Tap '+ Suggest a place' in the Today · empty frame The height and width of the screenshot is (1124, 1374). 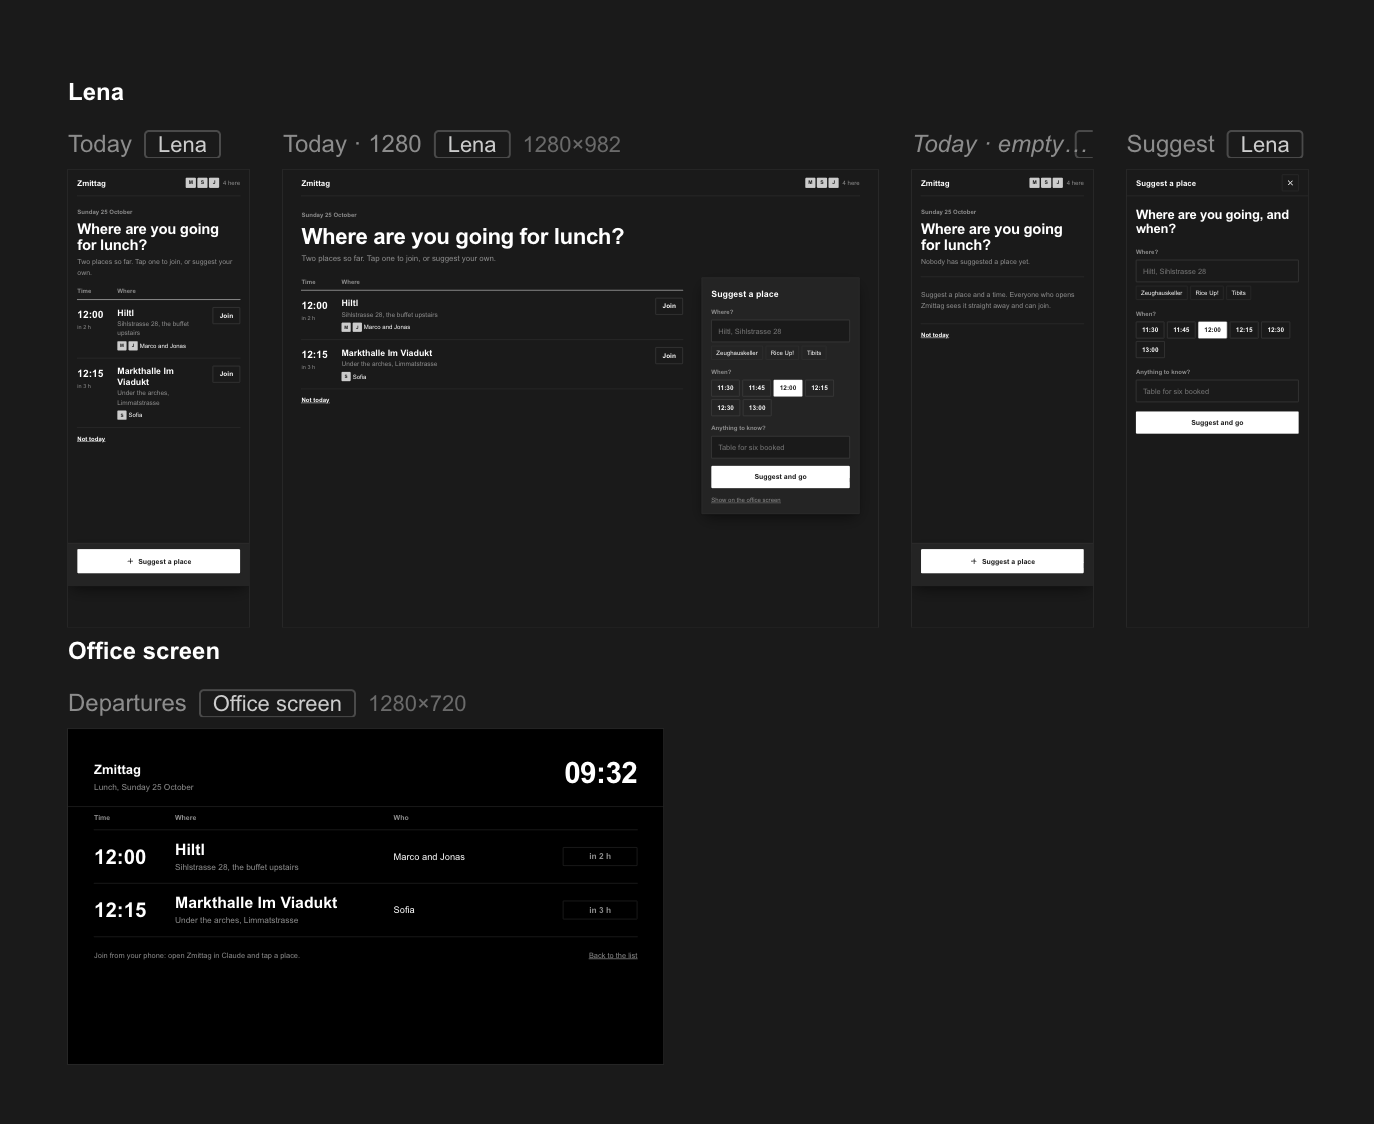(x=1002, y=561)
